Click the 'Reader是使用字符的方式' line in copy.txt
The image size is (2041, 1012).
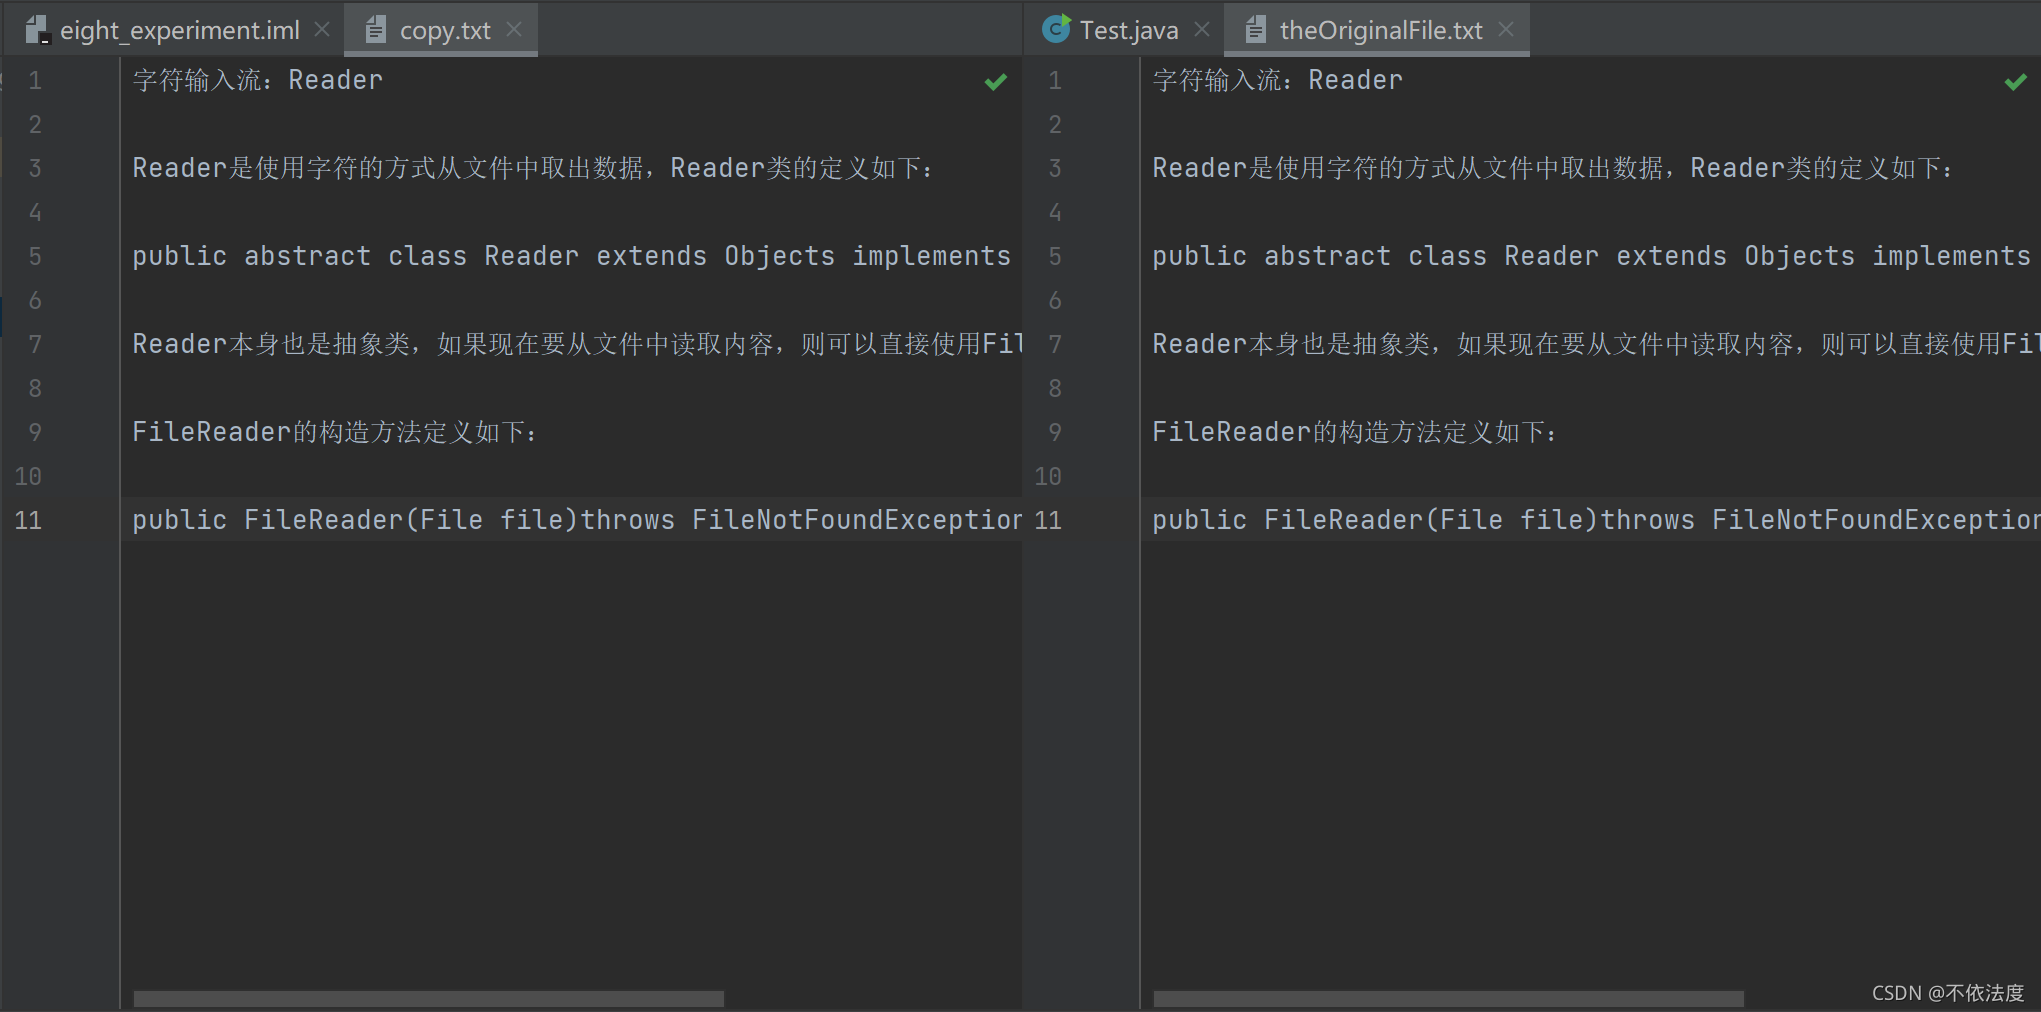532,168
